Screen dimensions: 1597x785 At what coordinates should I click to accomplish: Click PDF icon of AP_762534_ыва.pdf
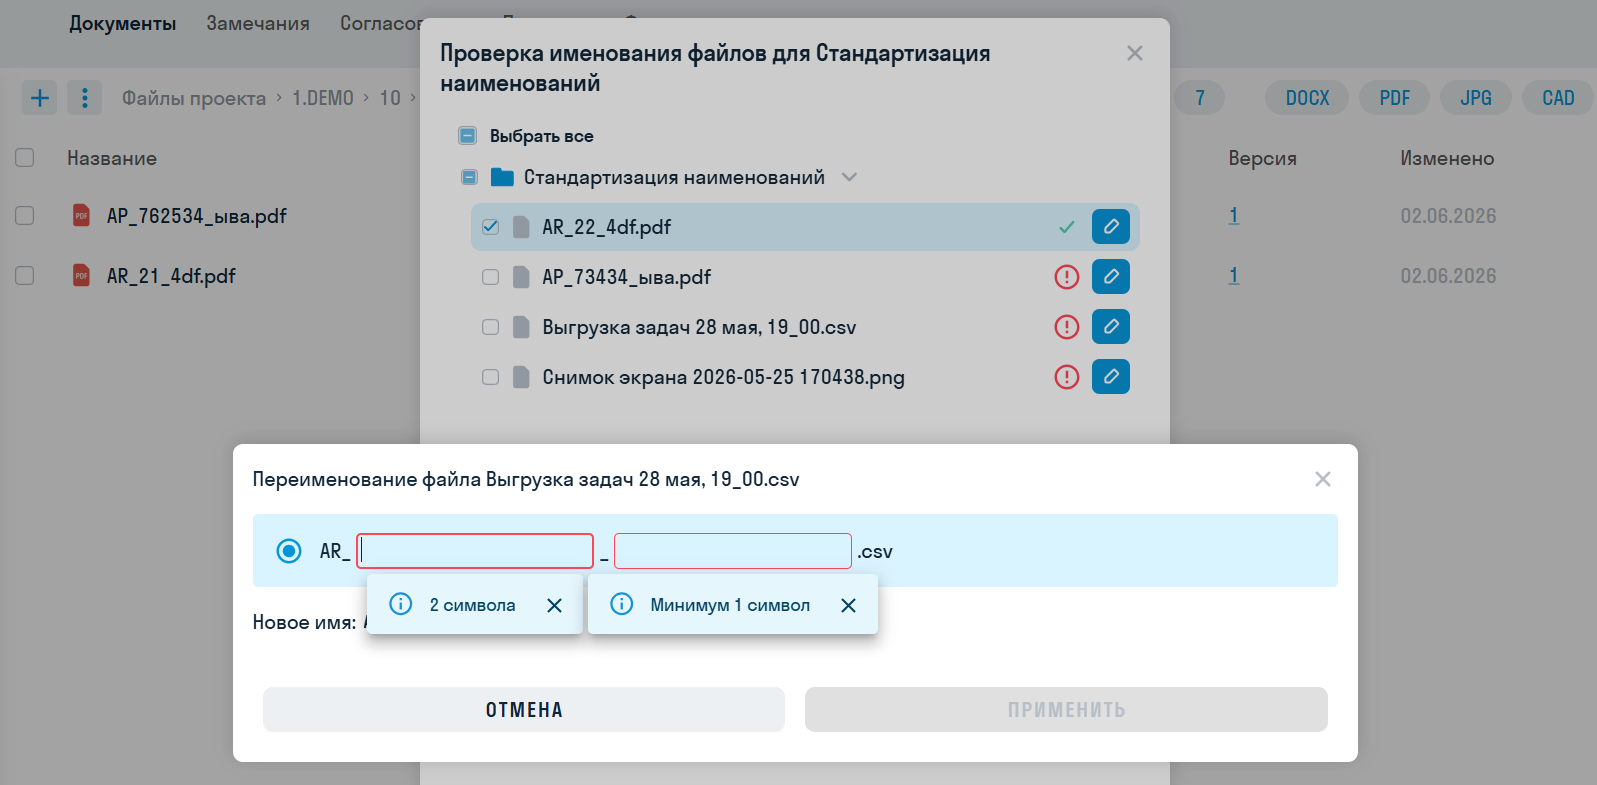(82, 215)
